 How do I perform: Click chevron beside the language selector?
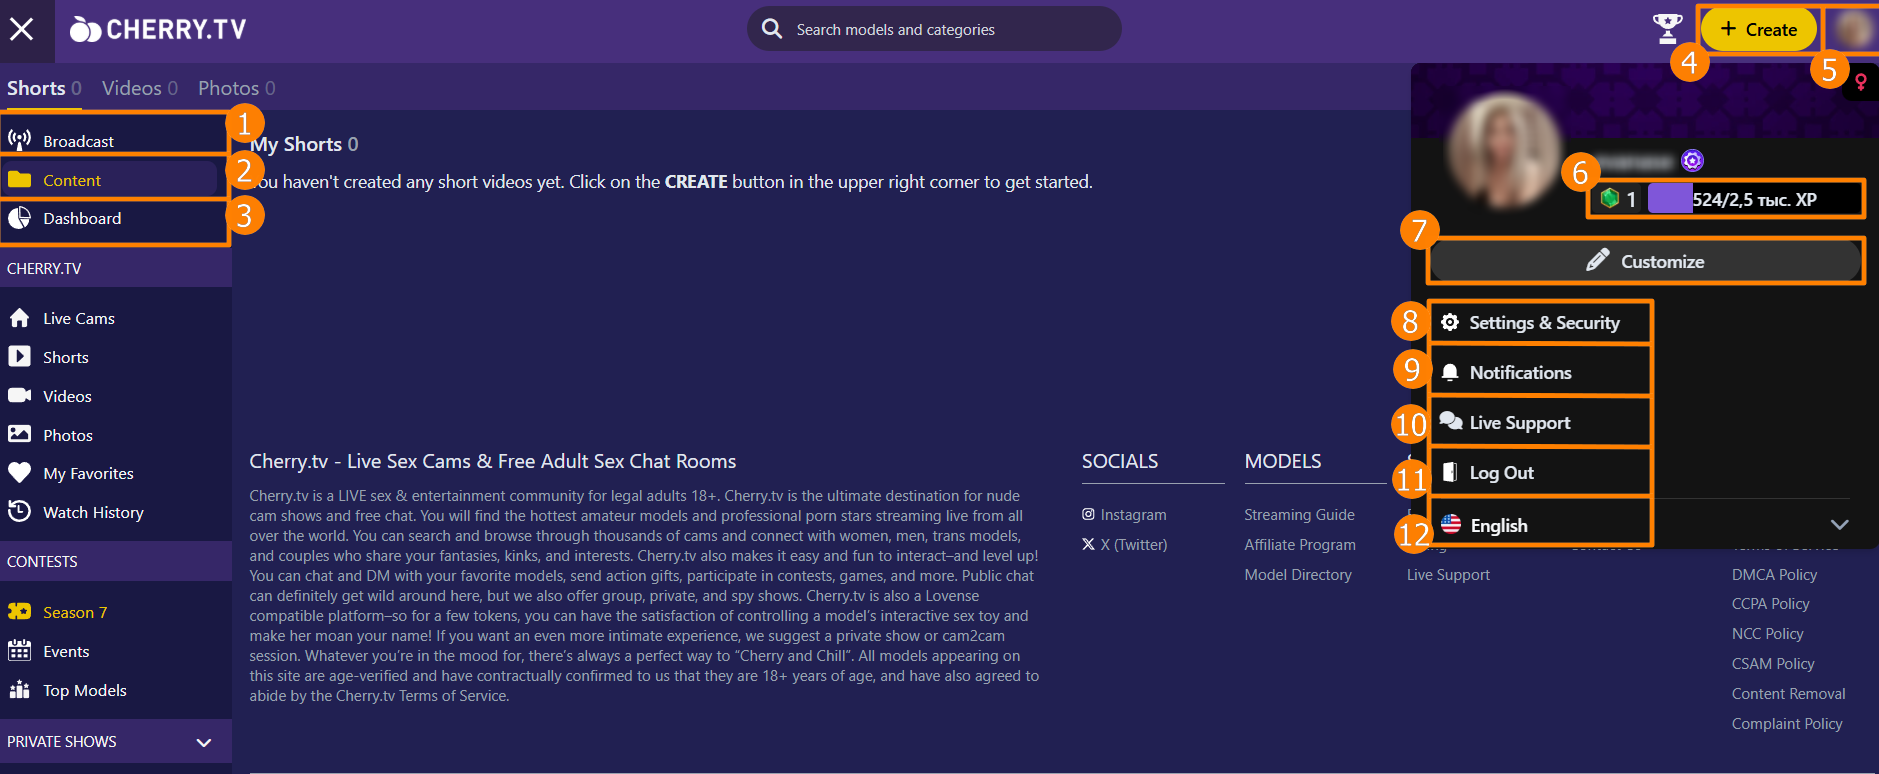coord(1838,525)
